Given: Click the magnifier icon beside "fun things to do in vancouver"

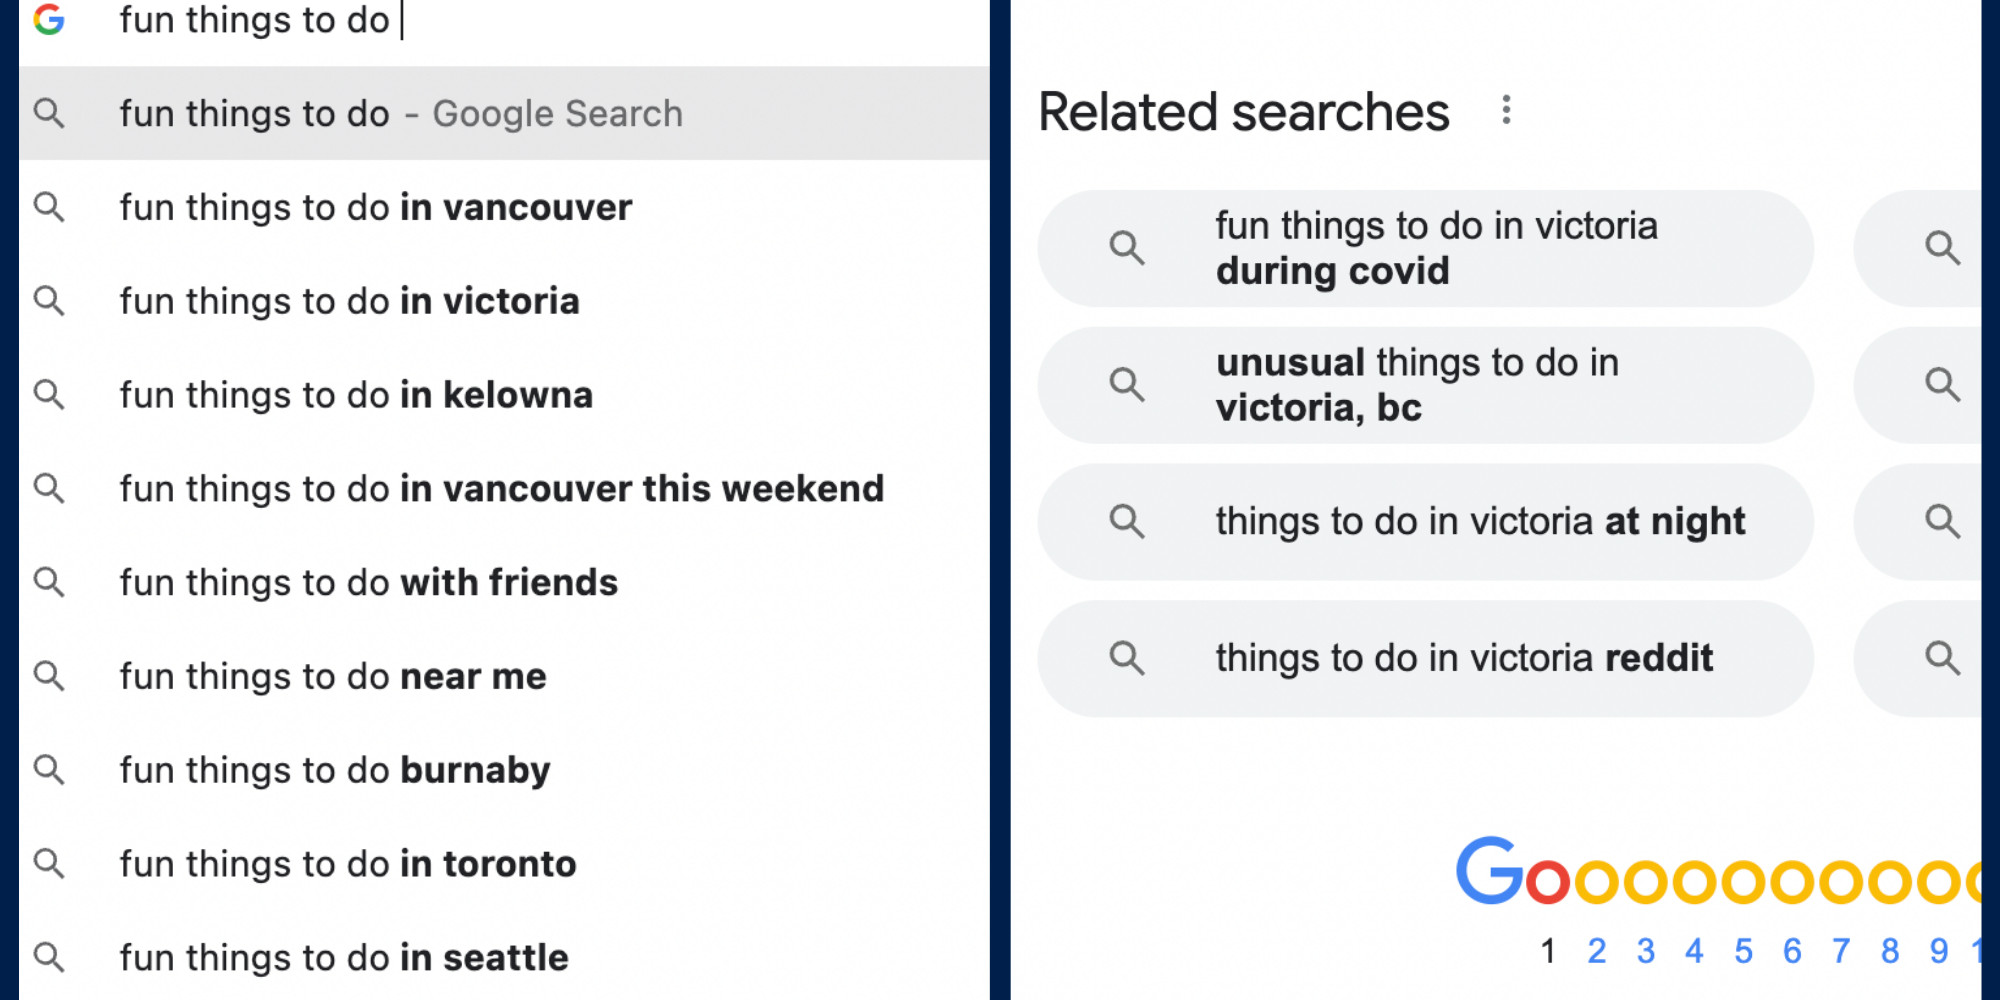Looking at the screenshot, I should tap(49, 207).
